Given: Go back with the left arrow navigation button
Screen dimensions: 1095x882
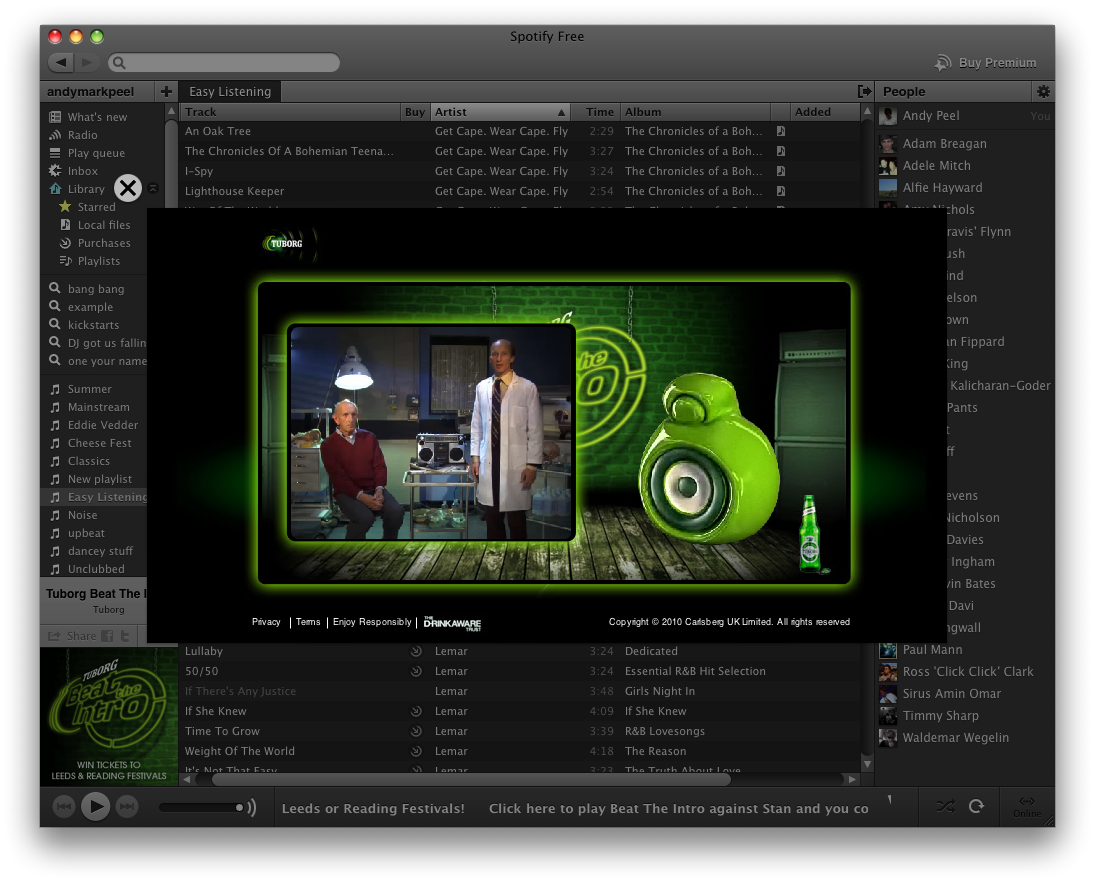Looking at the screenshot, I should (x=61, y=62).
